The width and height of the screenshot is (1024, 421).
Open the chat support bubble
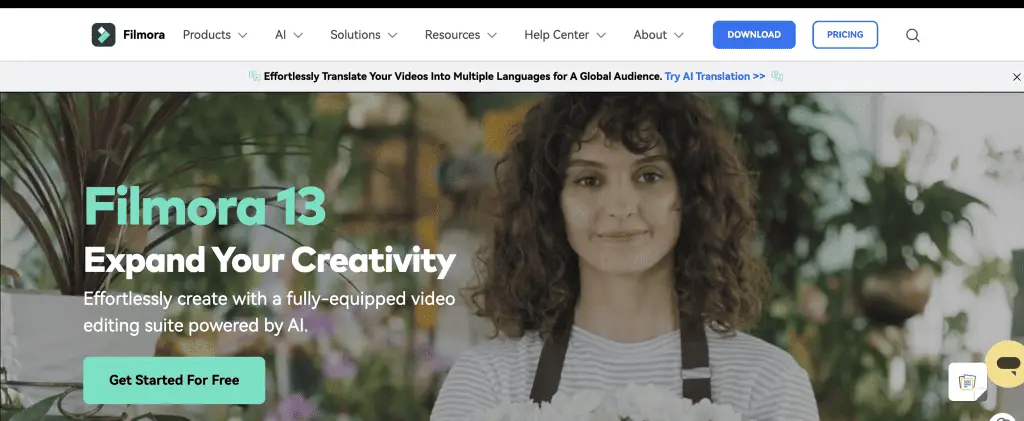pyautogui.click(x=1006, y=363)
